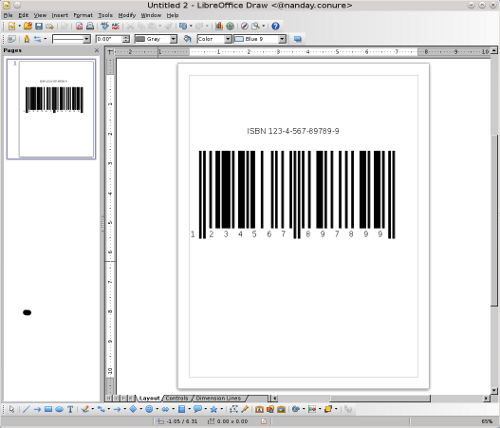Click the Zoom magnifier icon

256,26
